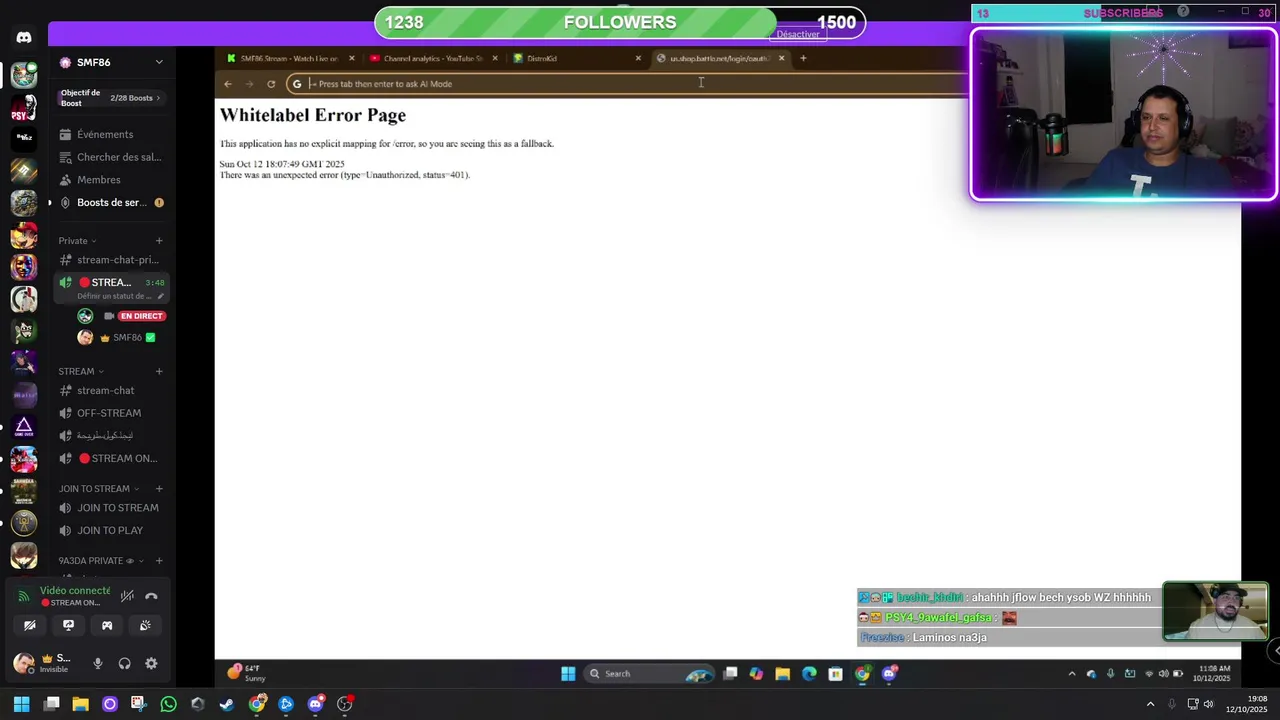Open the Windows Start button on the bottom taskbar
The width and height of the screenshot is (1280, 720).
(x=21, y=704)
